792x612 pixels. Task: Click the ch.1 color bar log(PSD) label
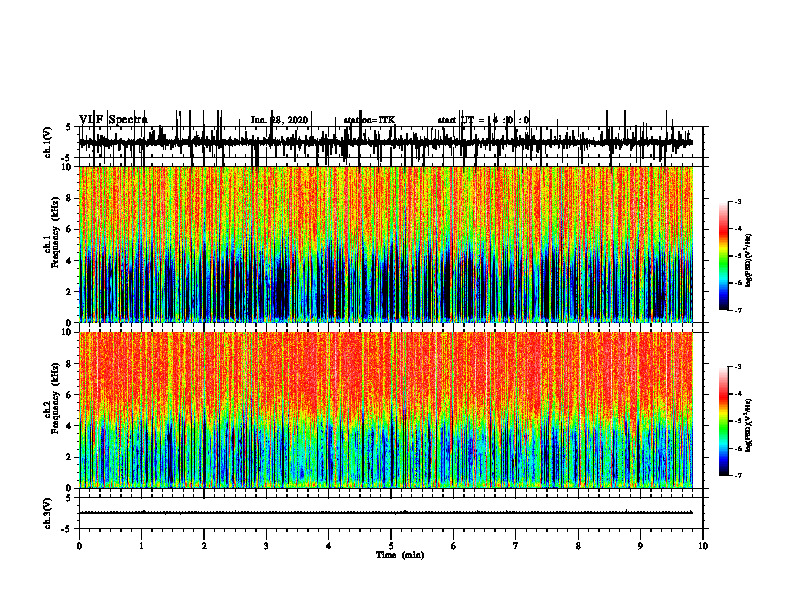tap(749, 260)
